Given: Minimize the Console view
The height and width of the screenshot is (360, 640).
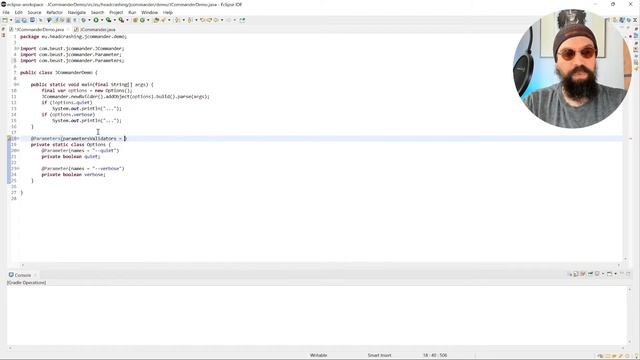Looking at the screenshot, I should pyautogui.click(x=622, y=274).
